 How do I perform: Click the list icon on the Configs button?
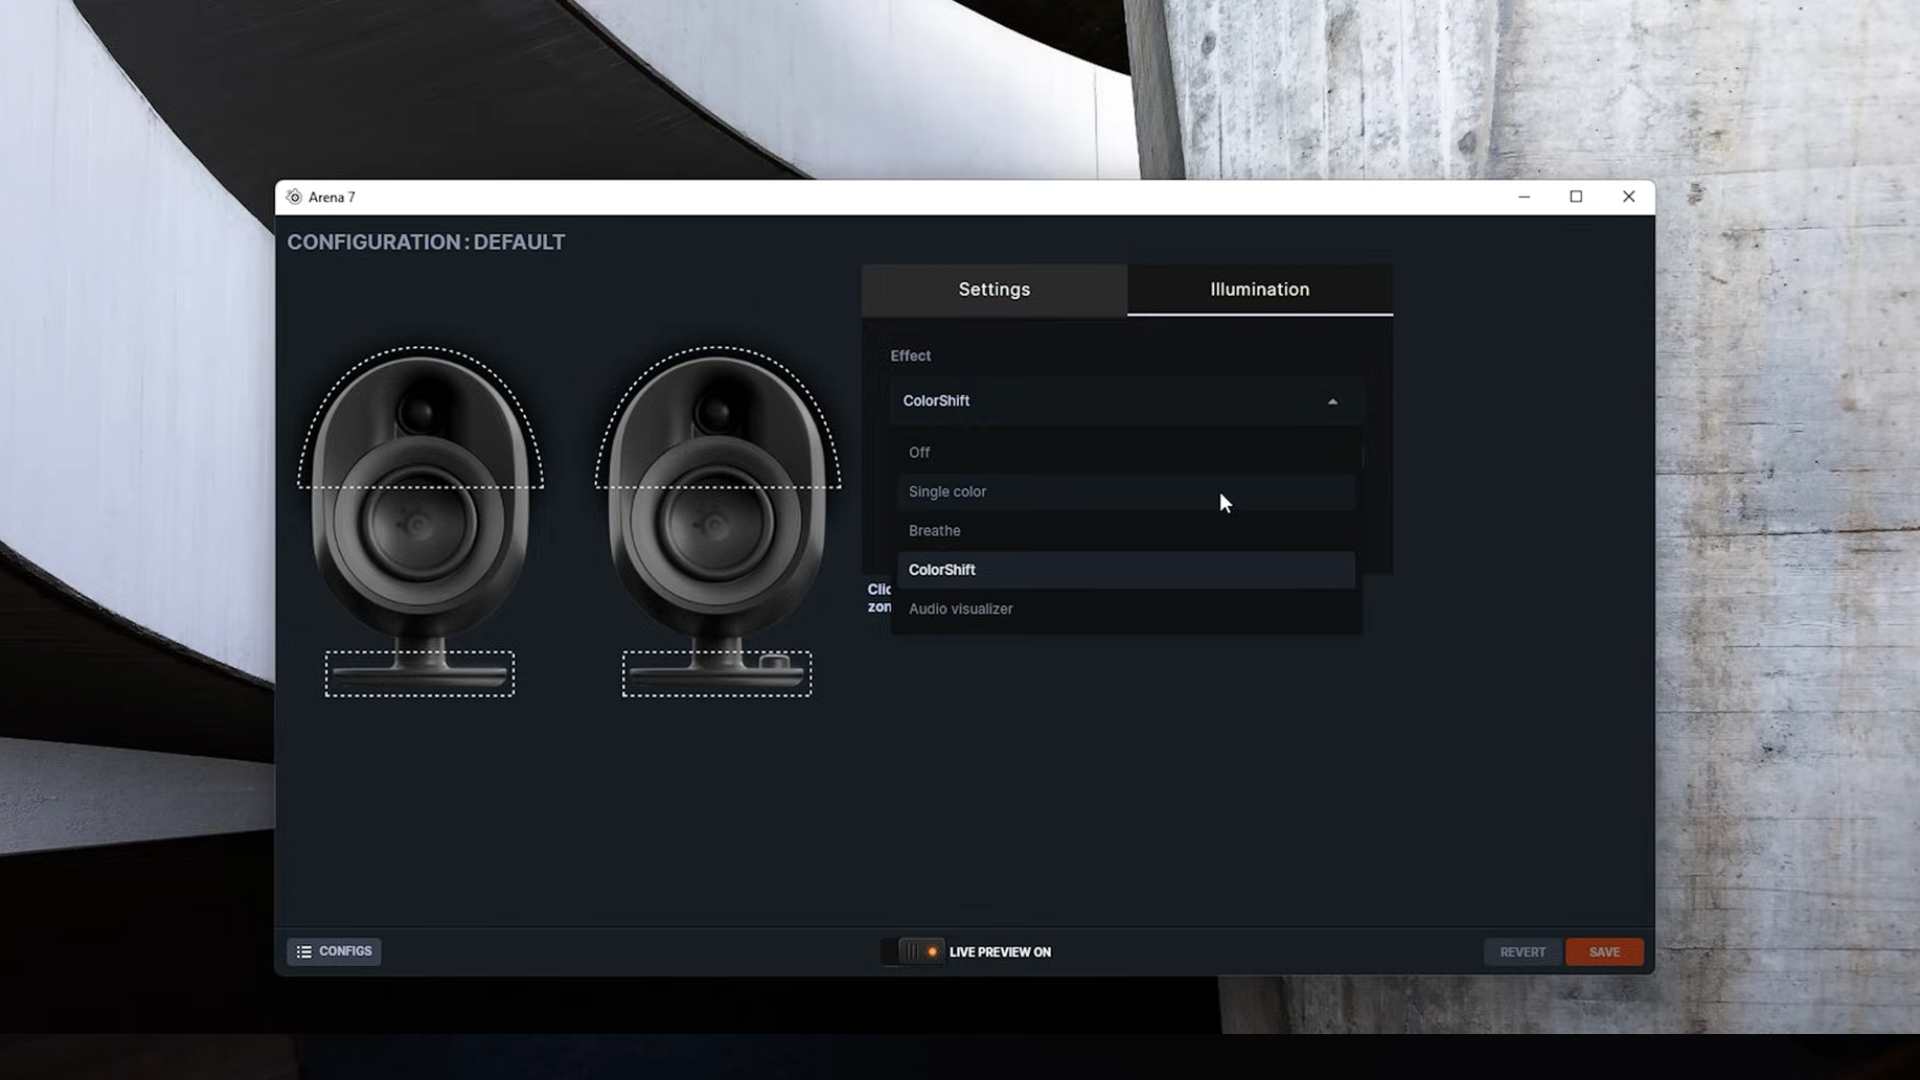coord(304,952)
